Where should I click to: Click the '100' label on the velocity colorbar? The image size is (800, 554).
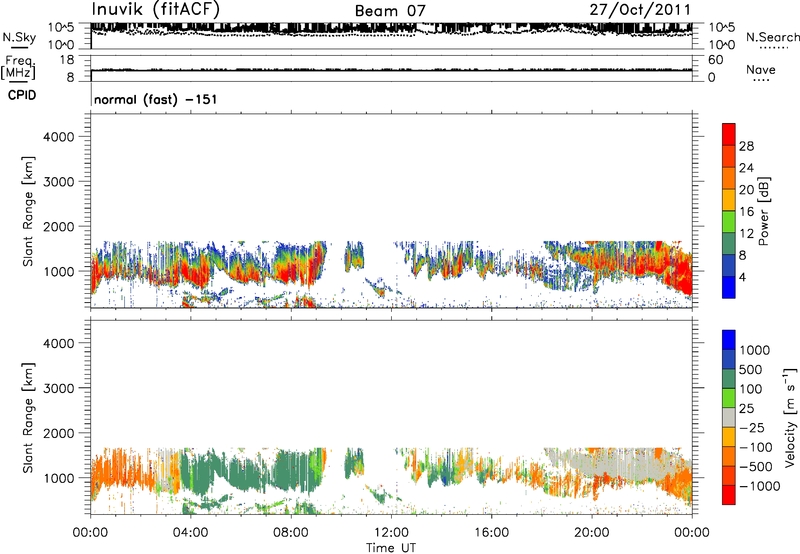coord(751,389)
